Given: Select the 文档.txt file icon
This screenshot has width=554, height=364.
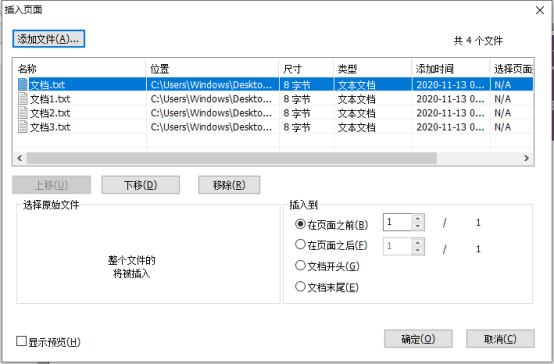Looking at the screenshot, I should click(x=23, y=84).
